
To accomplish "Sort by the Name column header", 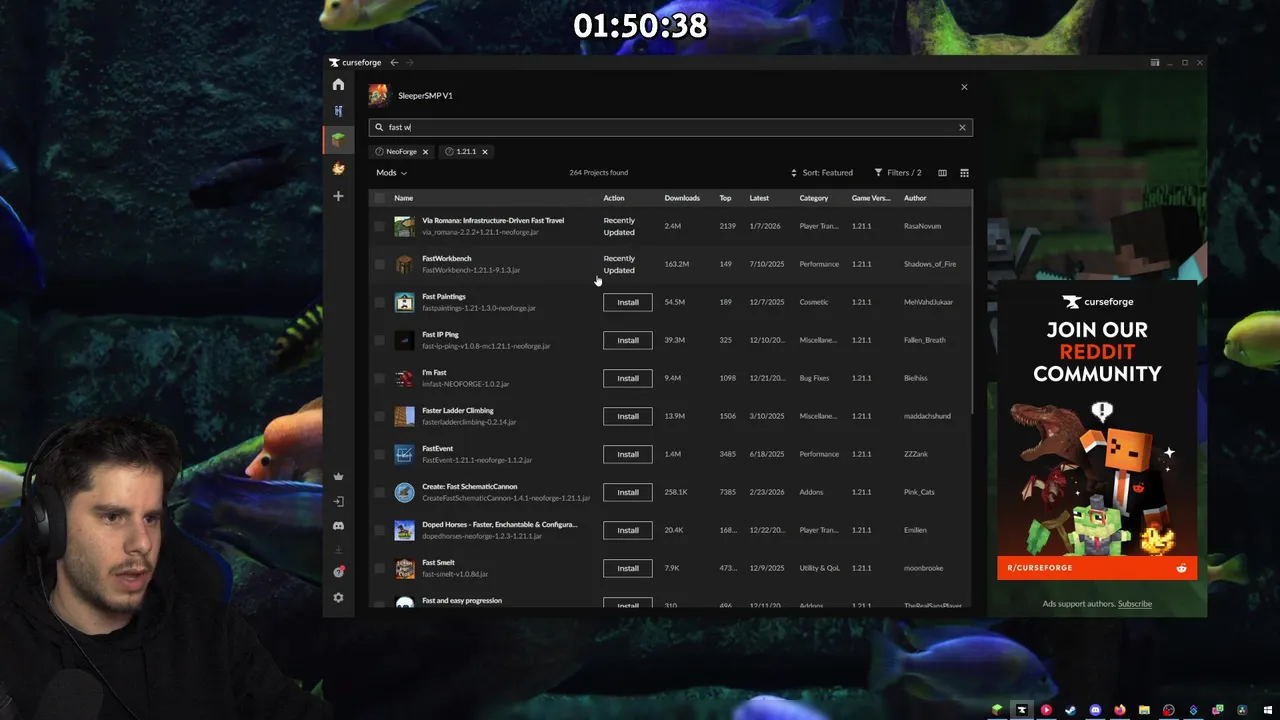I will click(404, 198).
